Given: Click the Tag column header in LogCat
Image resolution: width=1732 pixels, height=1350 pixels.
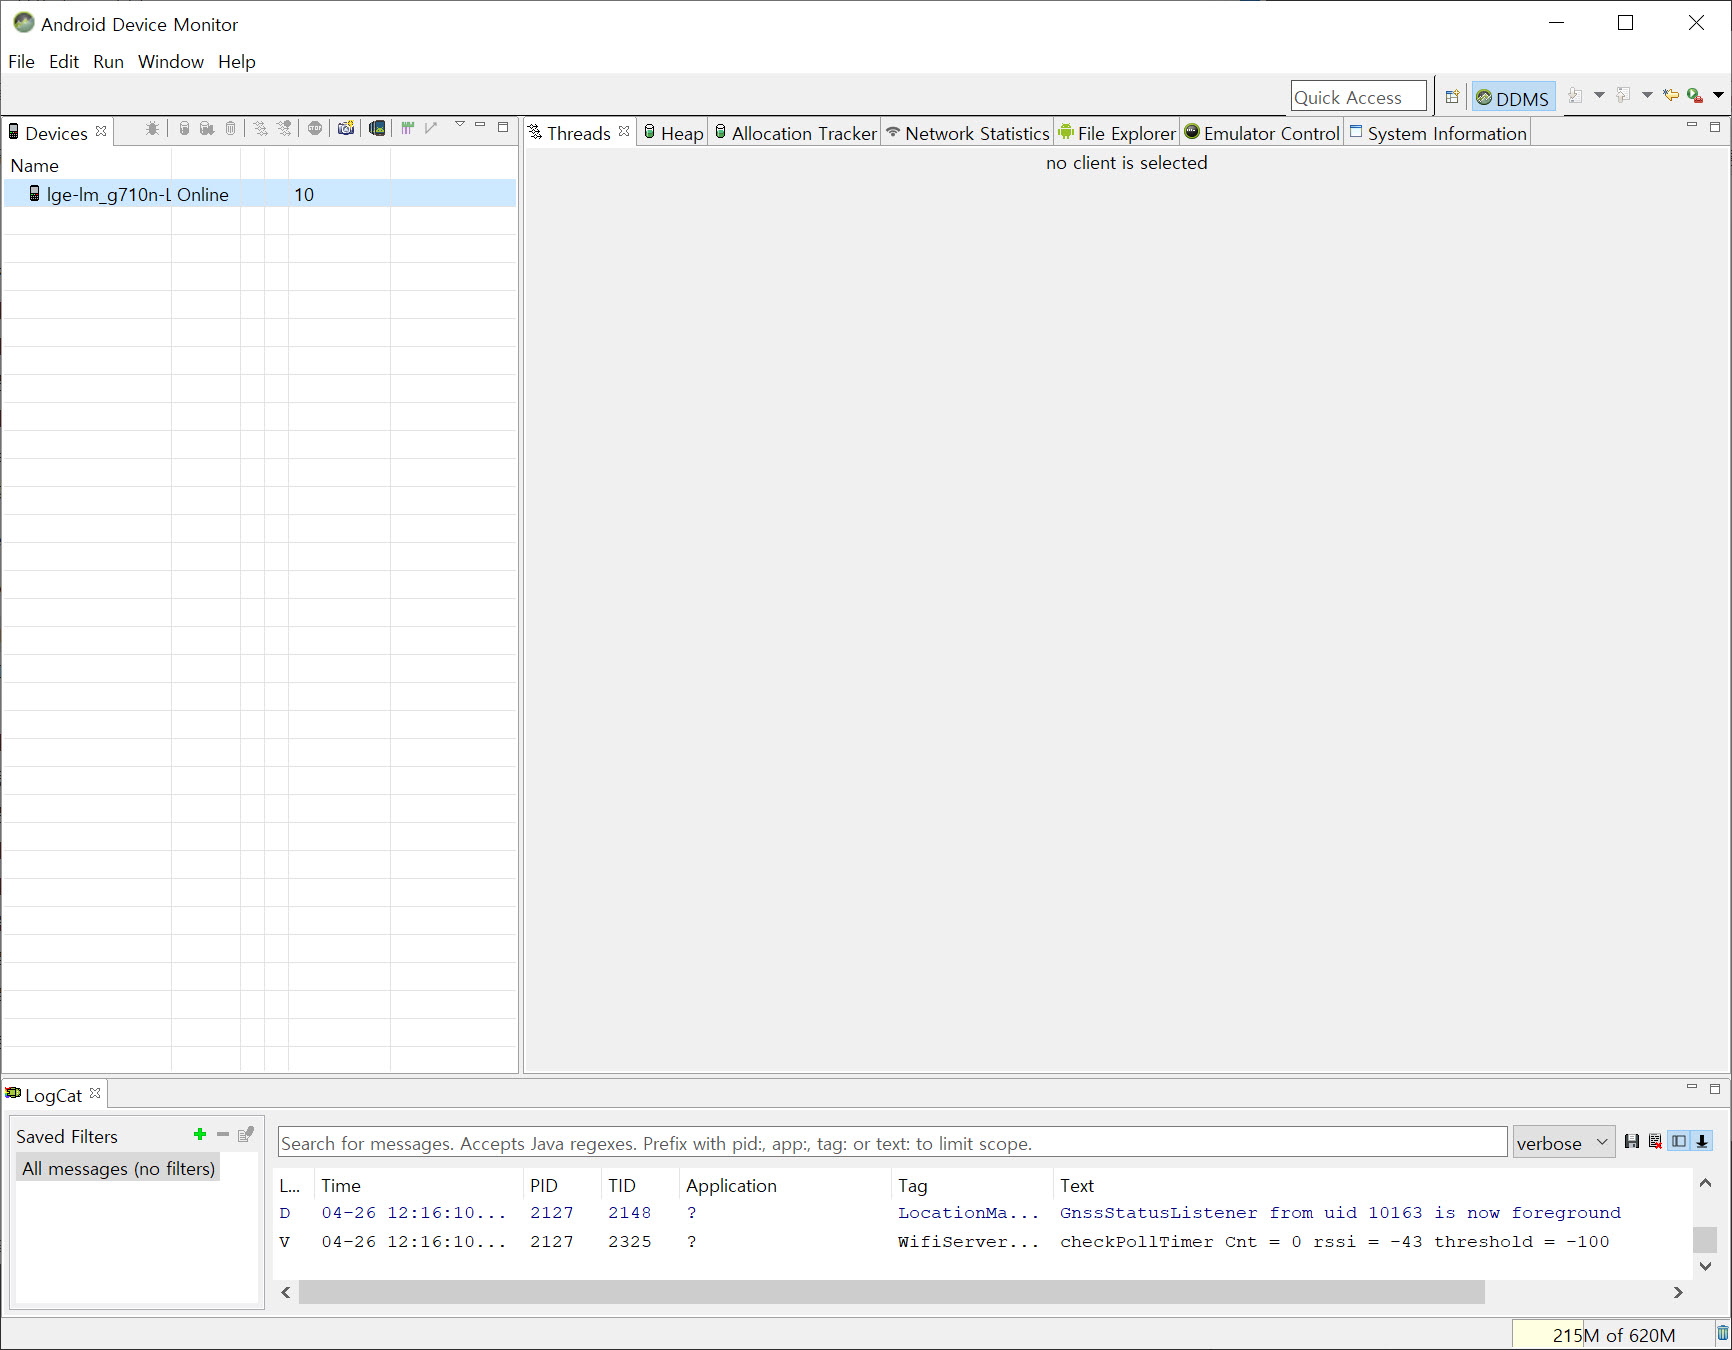Looking at the screenshot, I should click(972, 1185).
